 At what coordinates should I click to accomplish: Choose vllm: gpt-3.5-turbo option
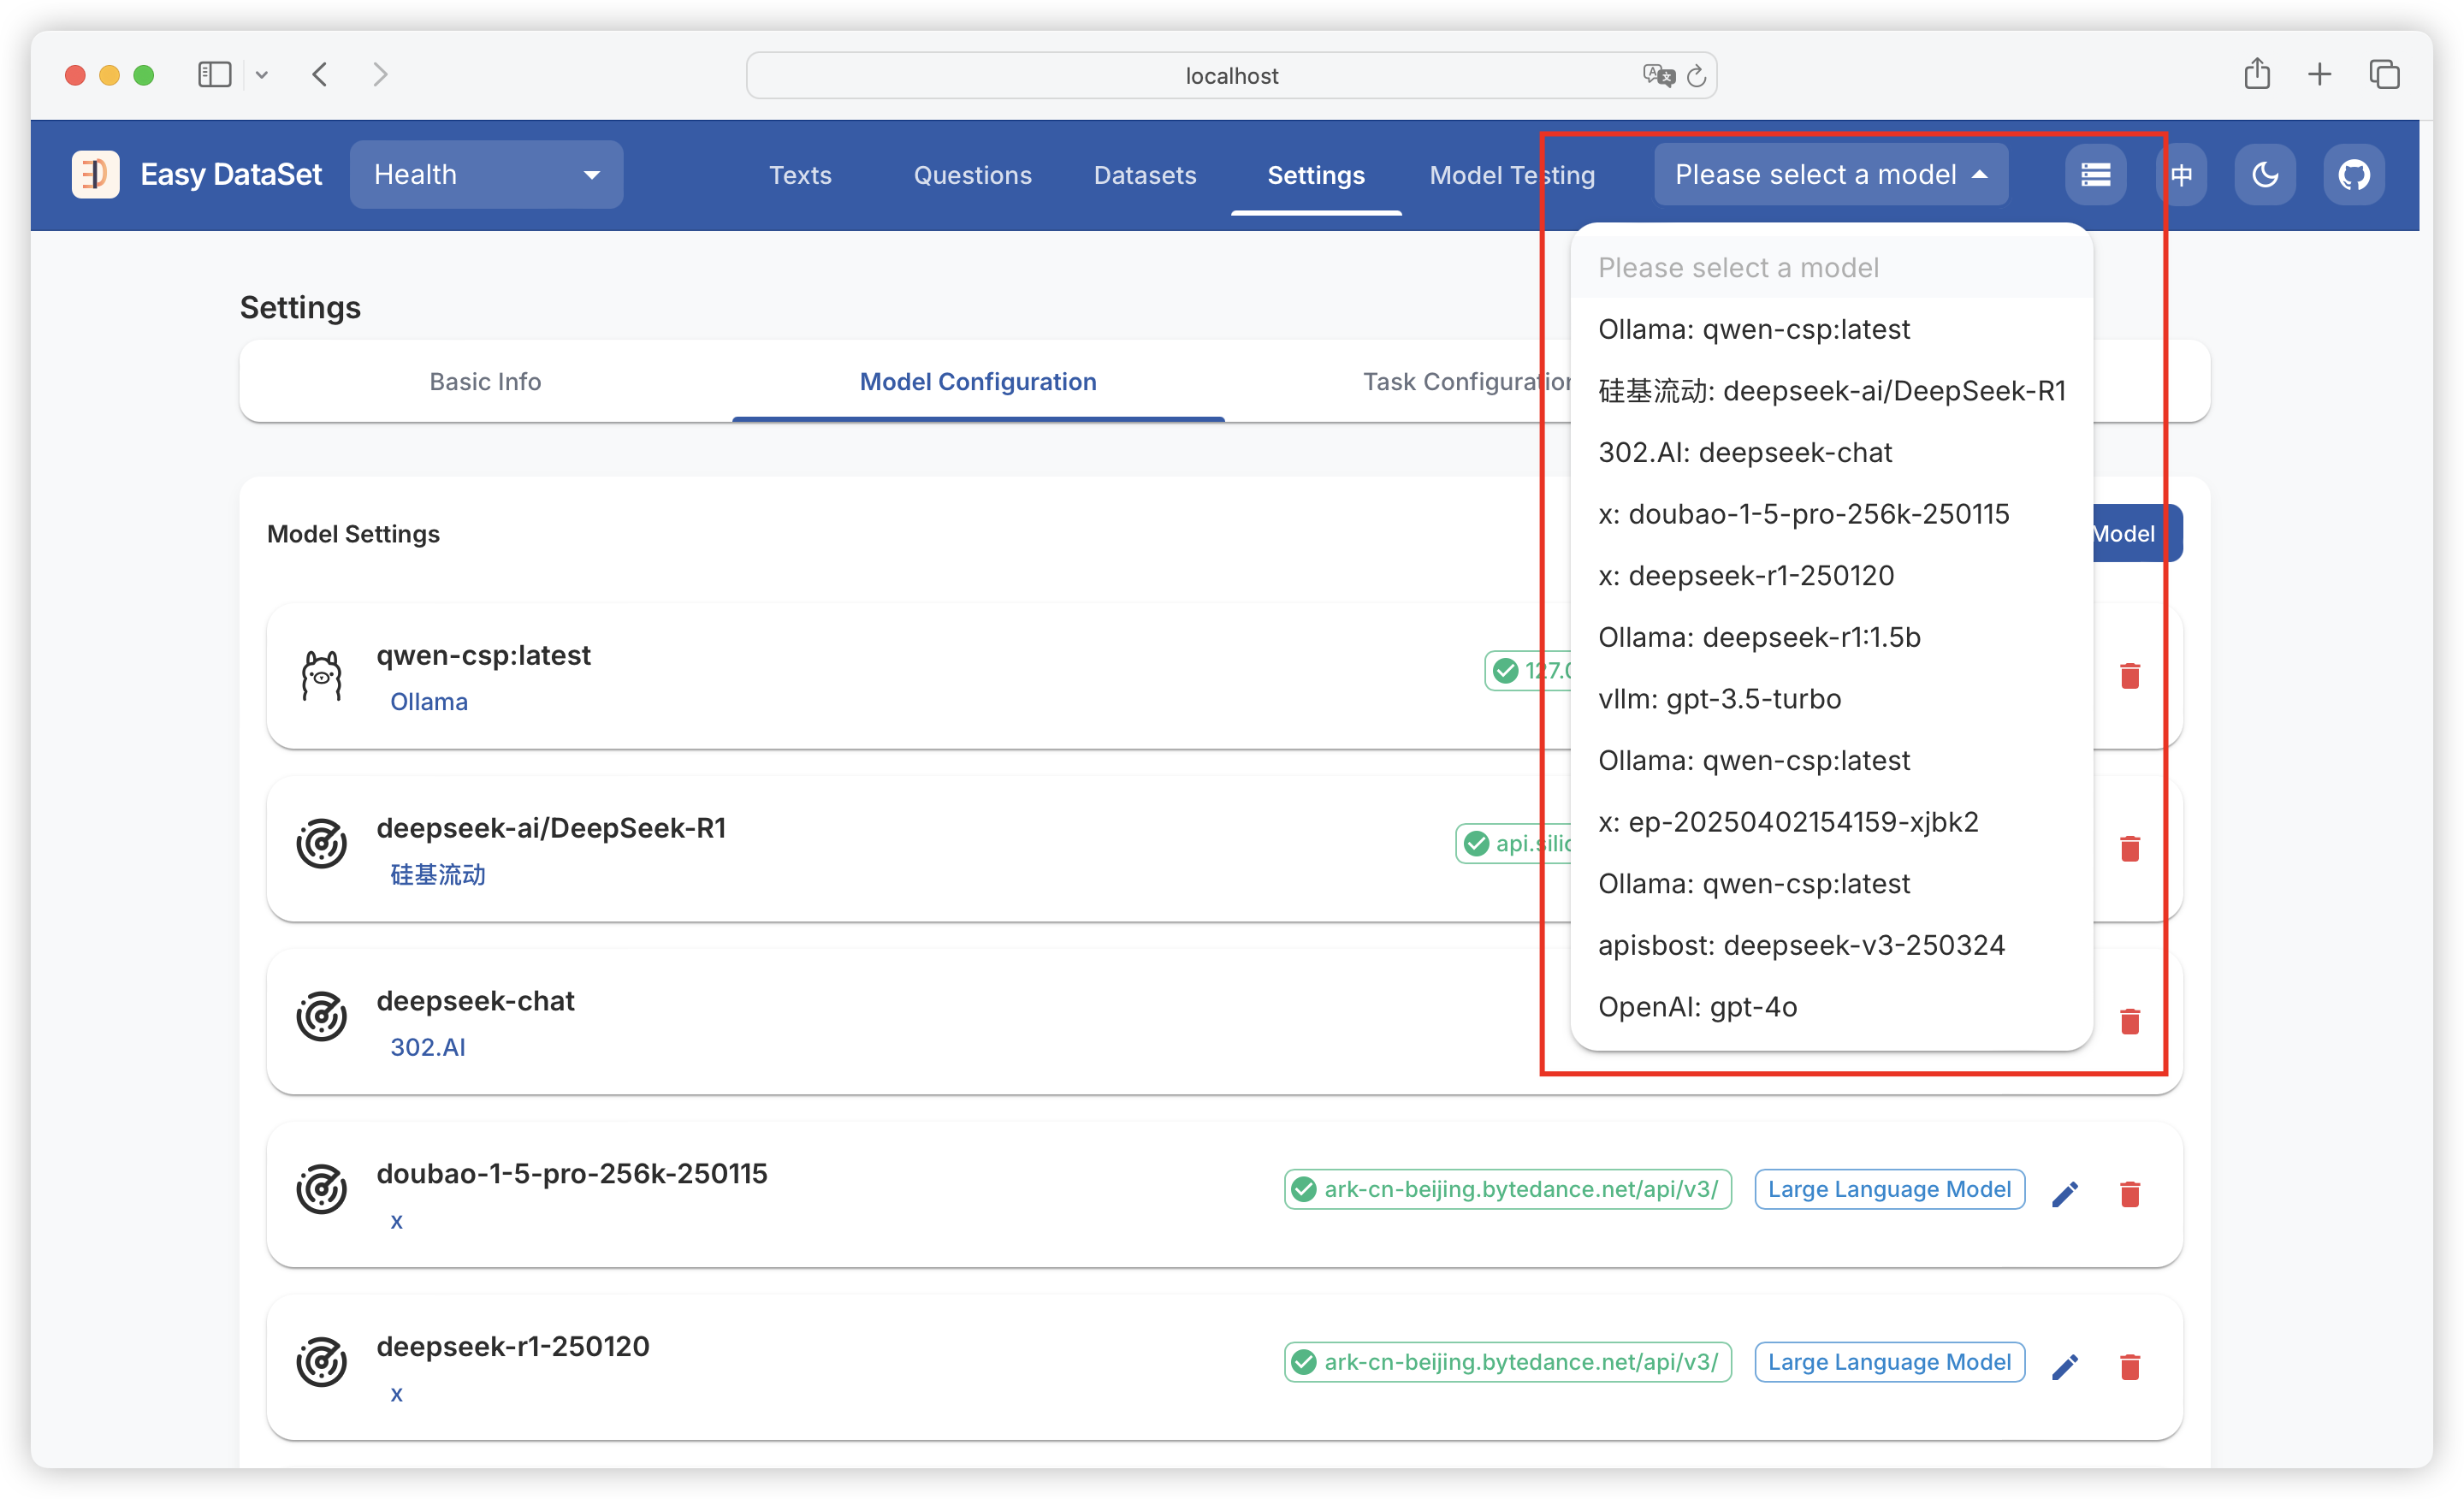(x=1719, y=699)
